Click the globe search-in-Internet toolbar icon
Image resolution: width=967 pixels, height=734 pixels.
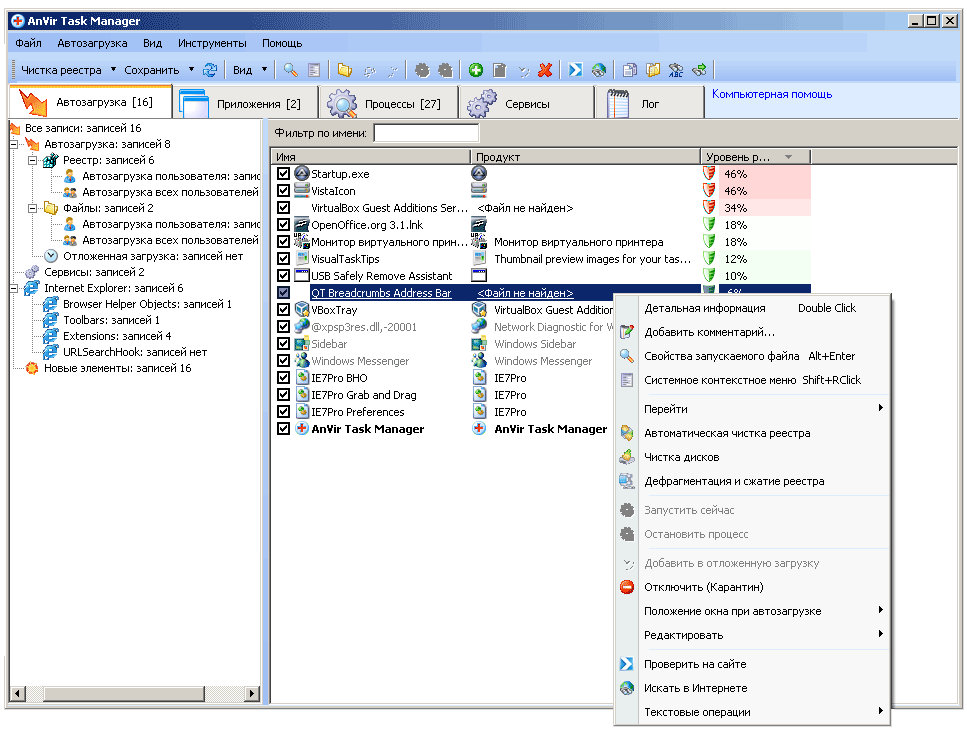(x=599, y=70)
